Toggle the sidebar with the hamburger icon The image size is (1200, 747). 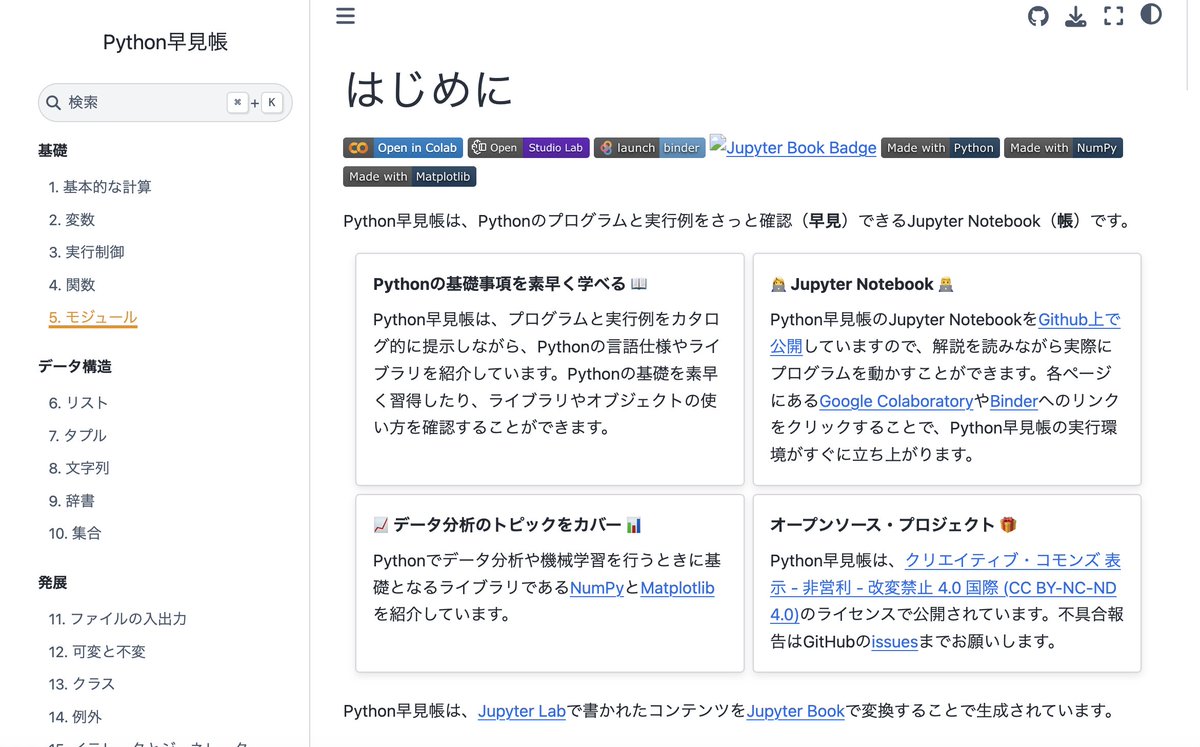(345, 16)
